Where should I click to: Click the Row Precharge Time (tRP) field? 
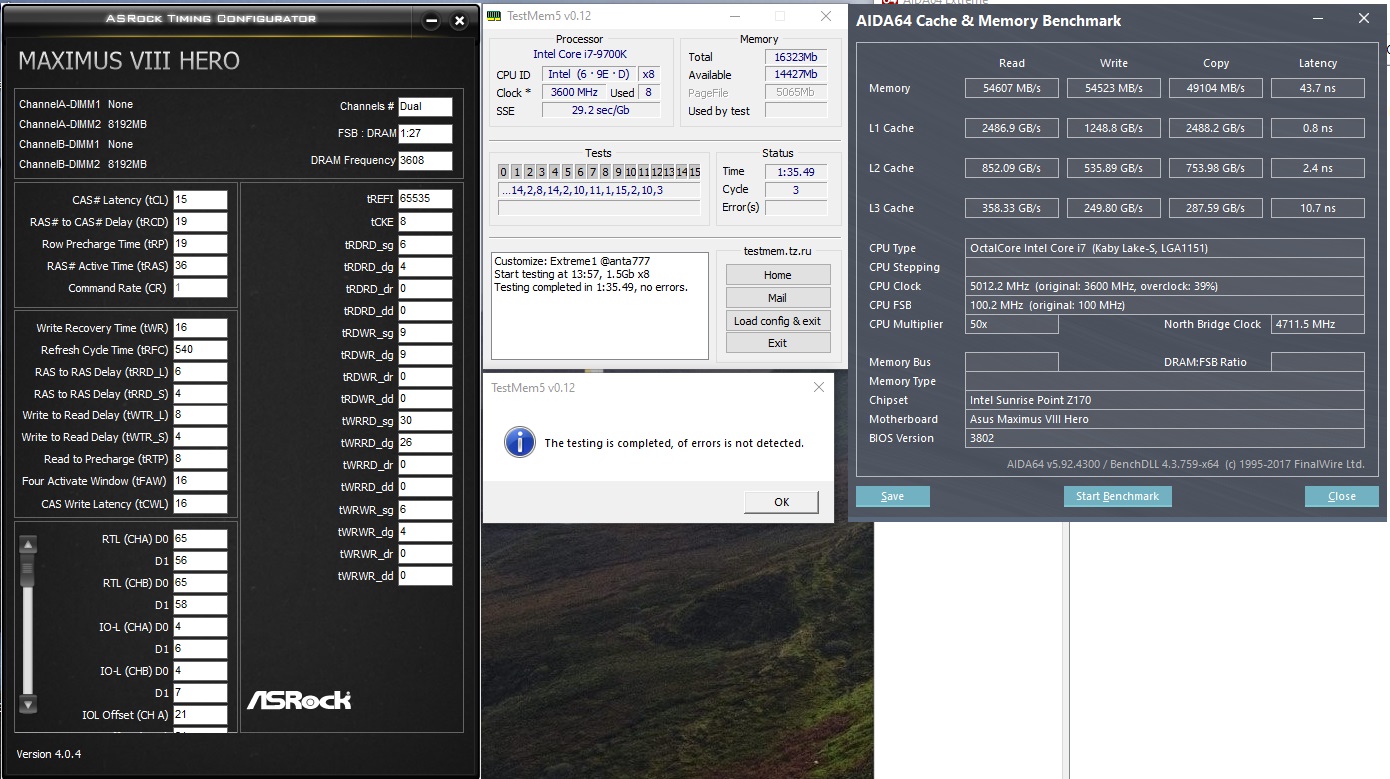pos(200,244)
